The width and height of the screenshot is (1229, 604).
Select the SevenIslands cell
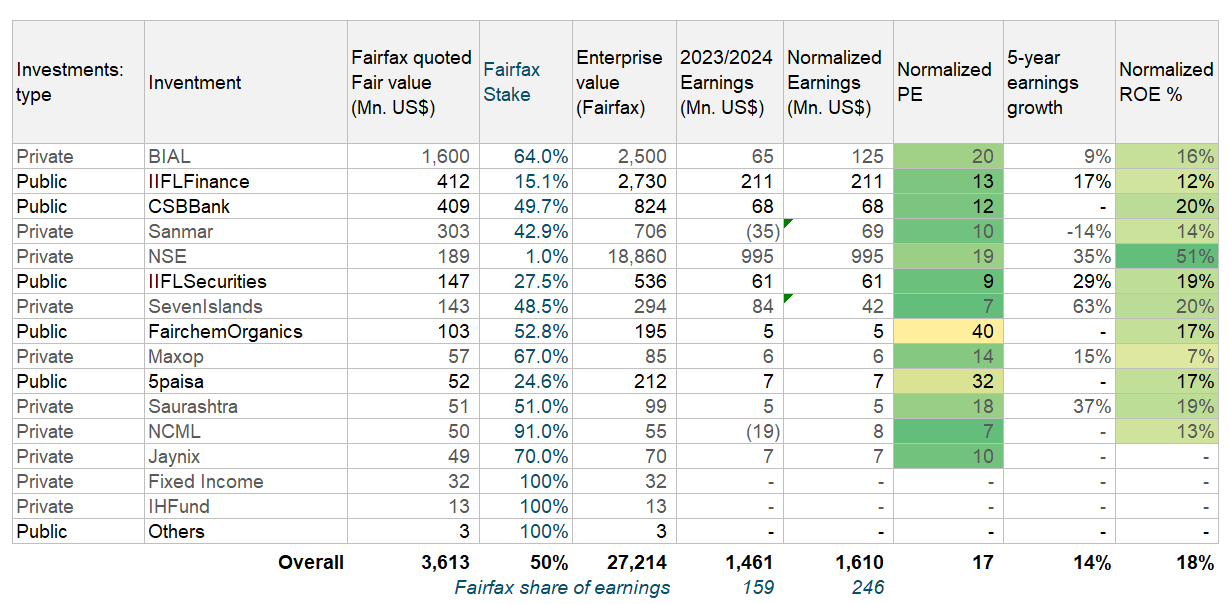(x=245, y=306)
